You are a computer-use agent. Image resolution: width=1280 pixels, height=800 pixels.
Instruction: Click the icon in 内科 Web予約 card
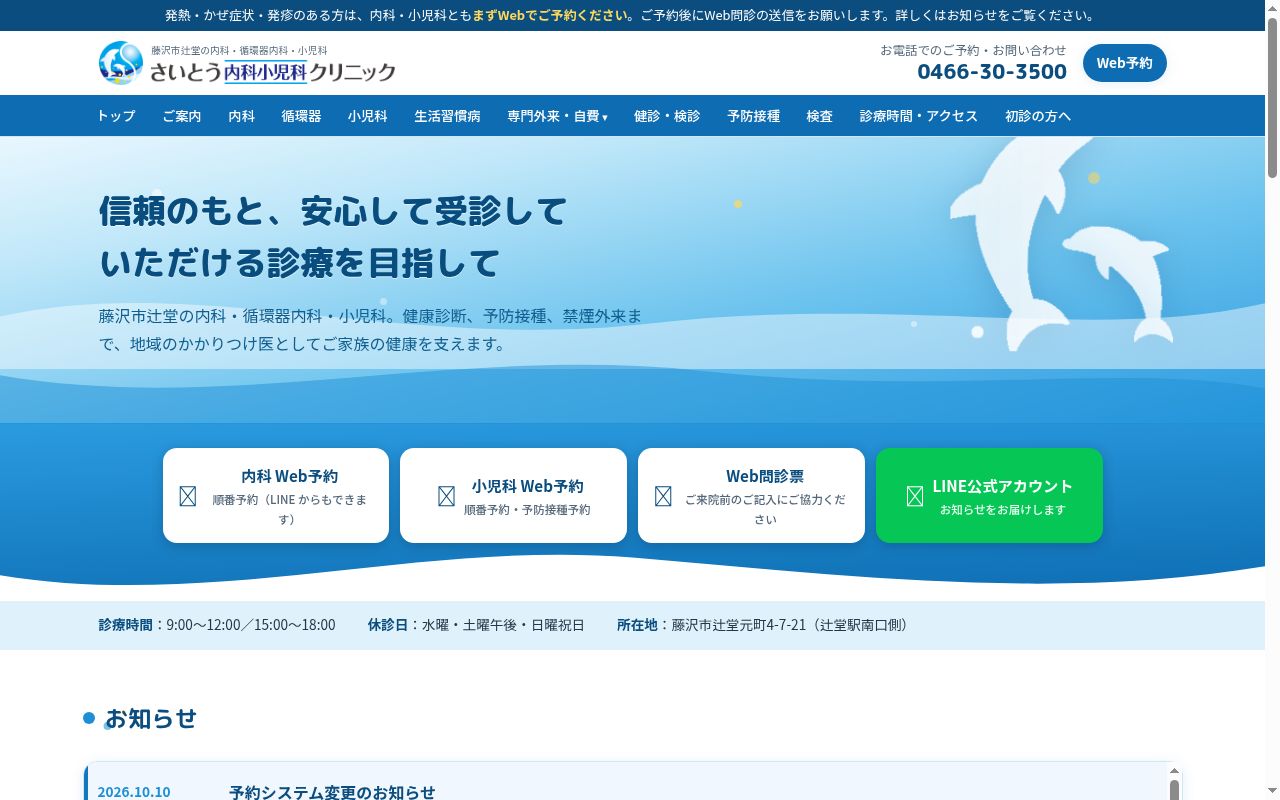pyautogui.click(x=188, y=496)
